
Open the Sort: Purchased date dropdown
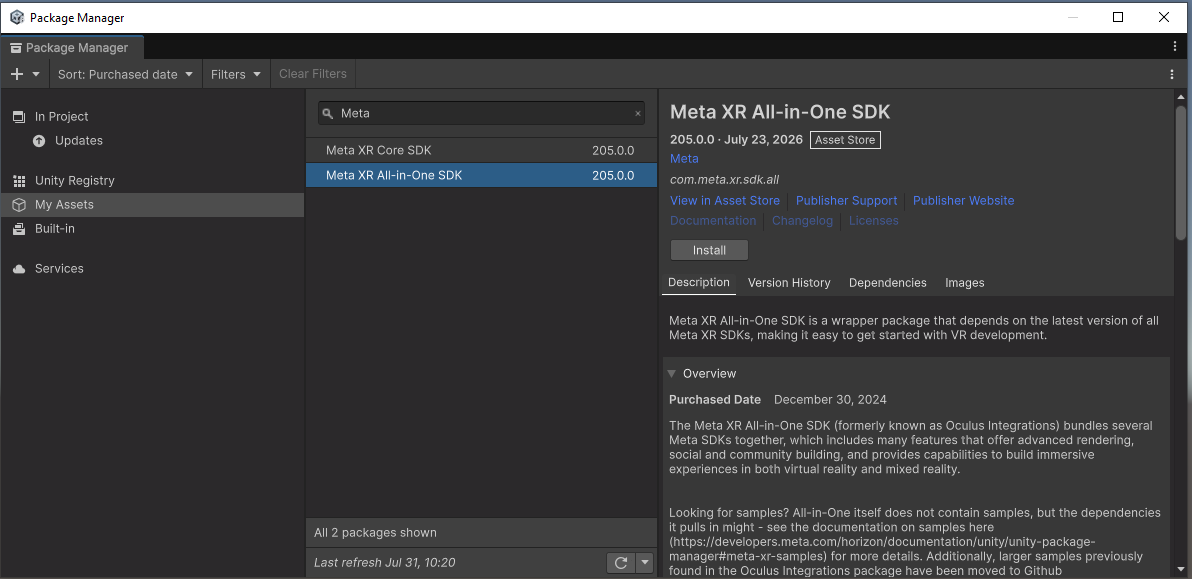125,74
